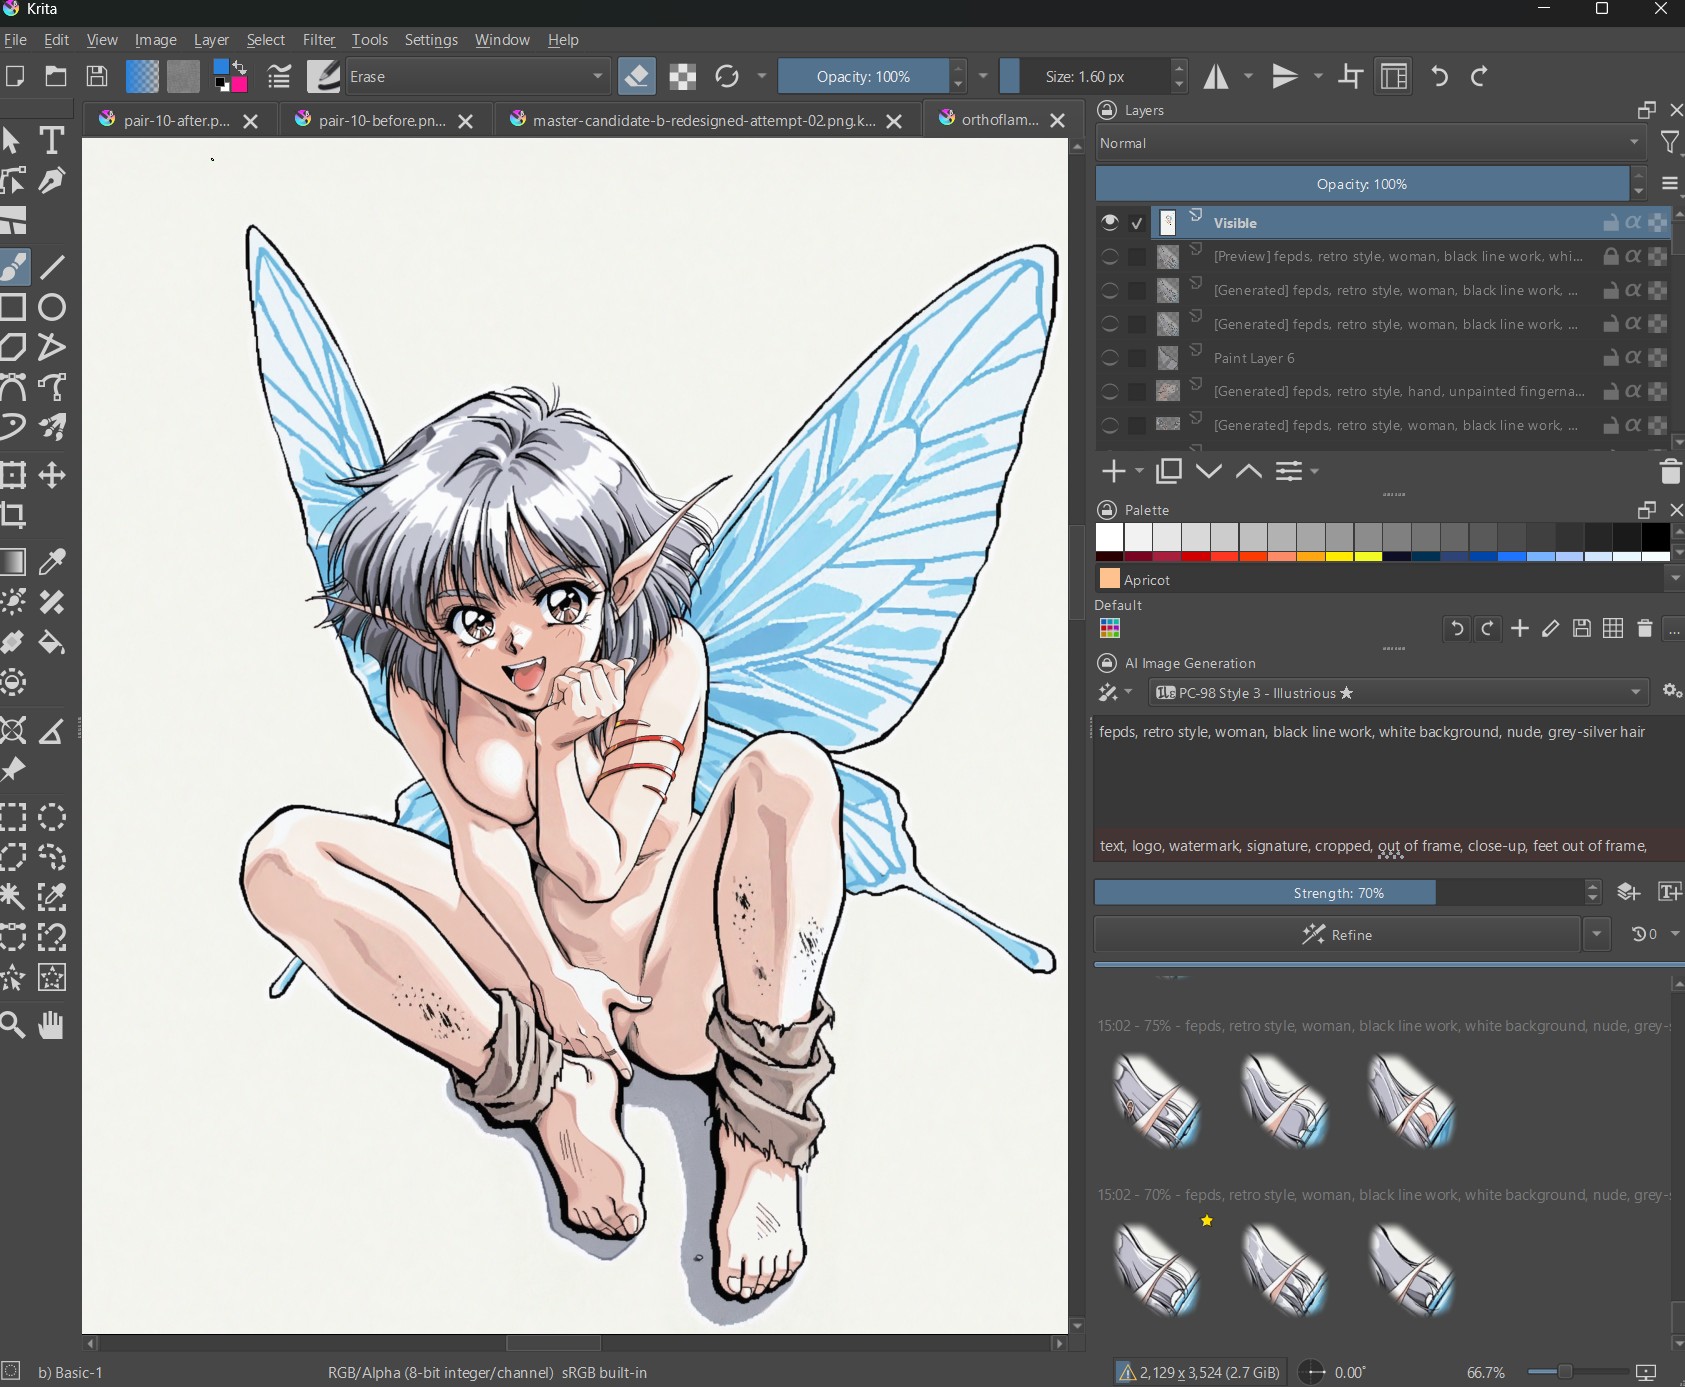Adjust the Layers Opacity 100% slider

tap(1362, 184)
